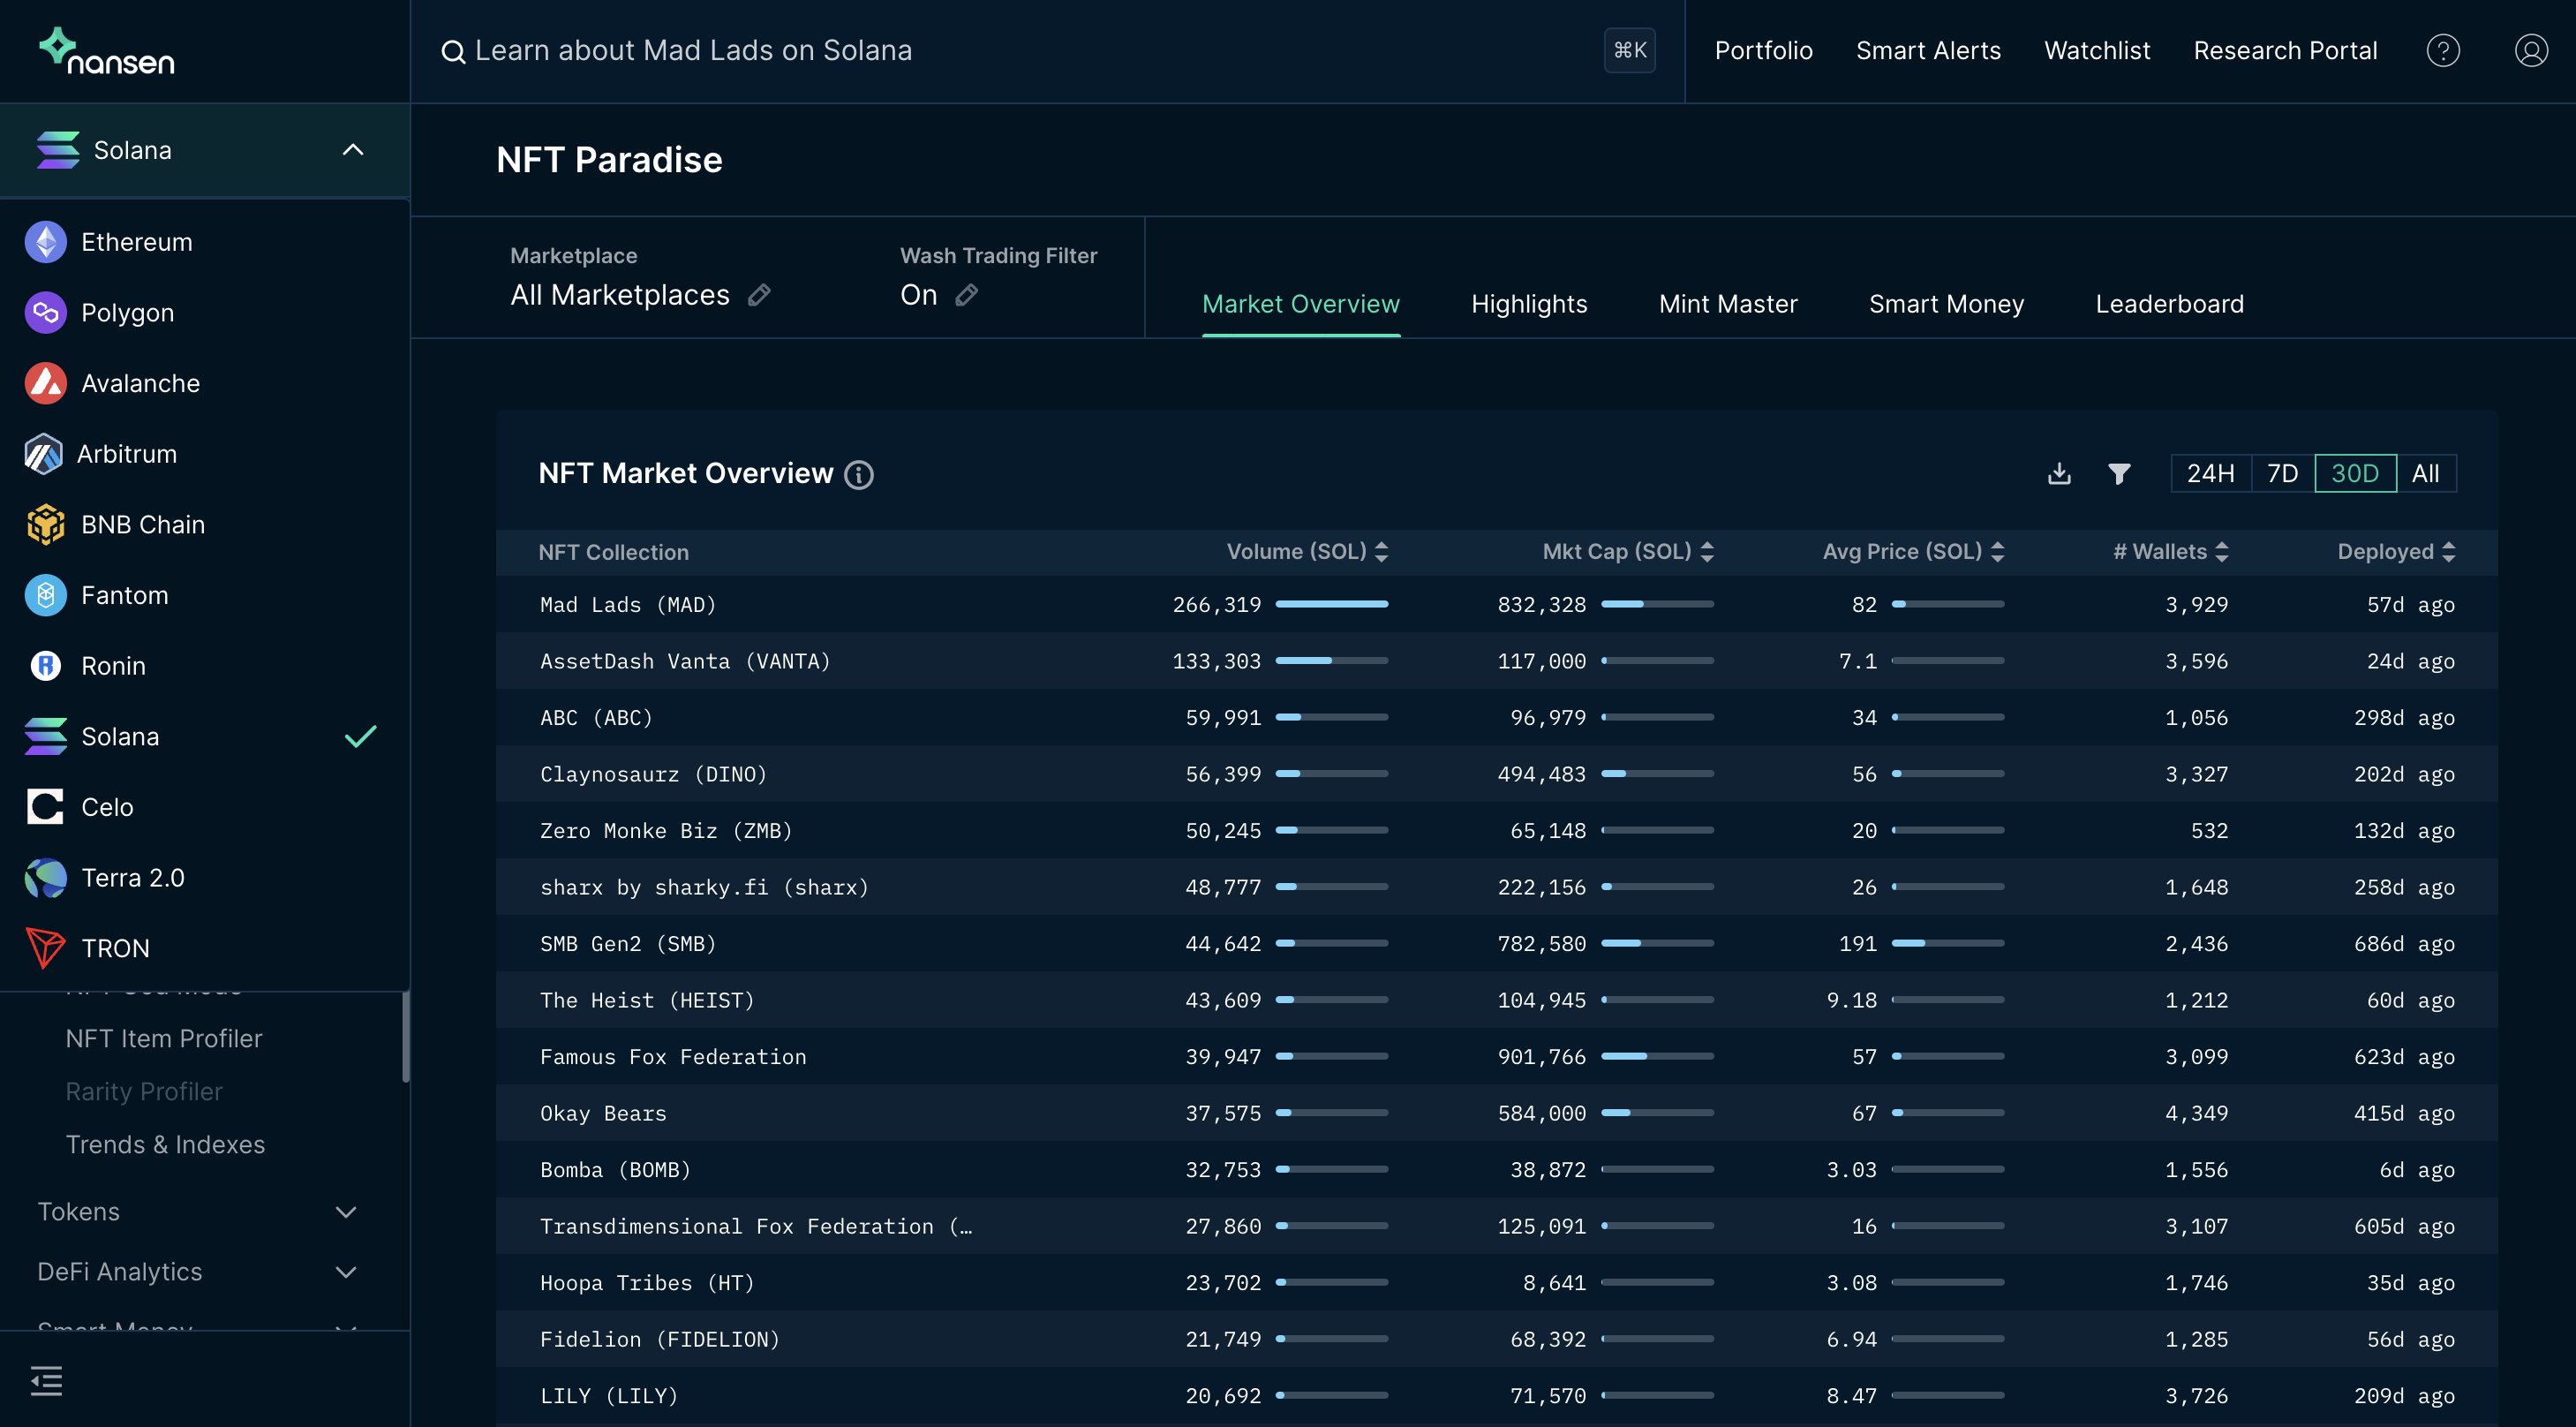
Task: Click the Ethereum chain icon
Action: pyautogui.click(x=45, y=242)
